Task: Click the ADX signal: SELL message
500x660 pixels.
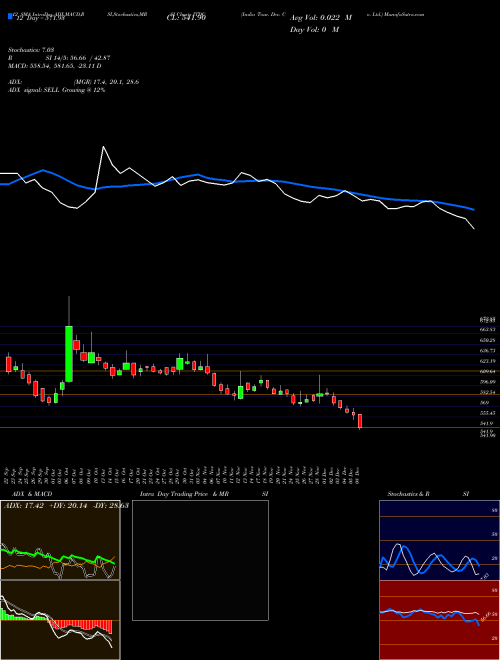Action: pyautogui.click(x=56, y=90)
